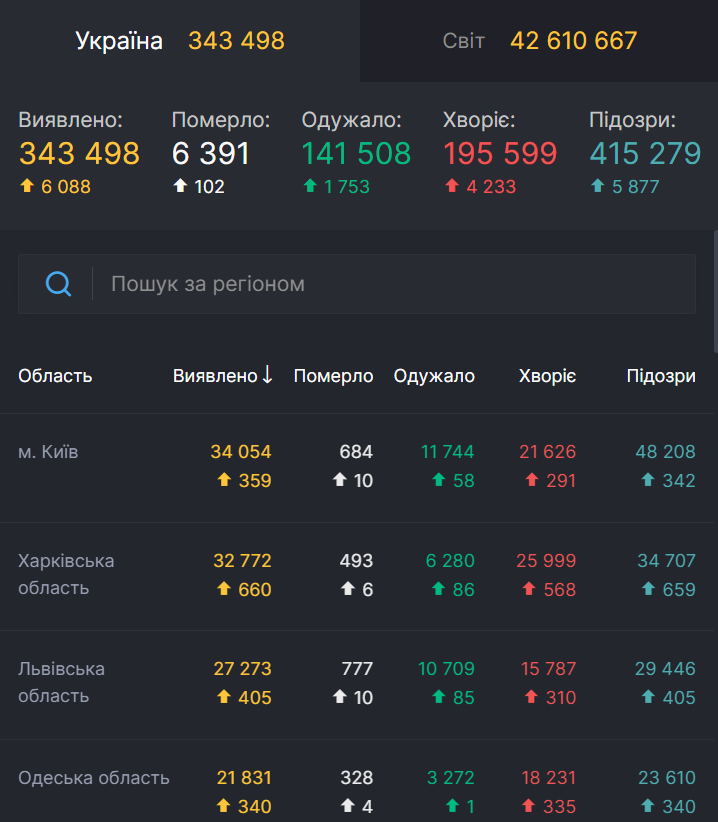718x822 pixels.
Task: Switch to the Світ tab
Action: (538, 41)
